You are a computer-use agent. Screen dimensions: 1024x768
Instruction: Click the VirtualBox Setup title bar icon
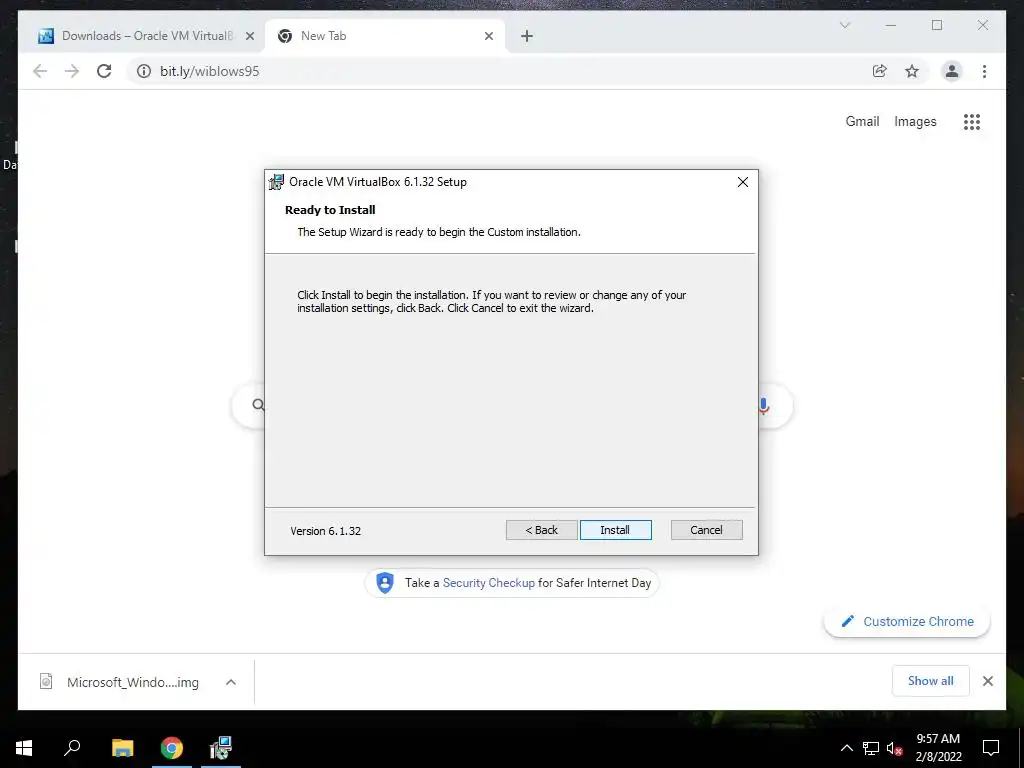277,182
